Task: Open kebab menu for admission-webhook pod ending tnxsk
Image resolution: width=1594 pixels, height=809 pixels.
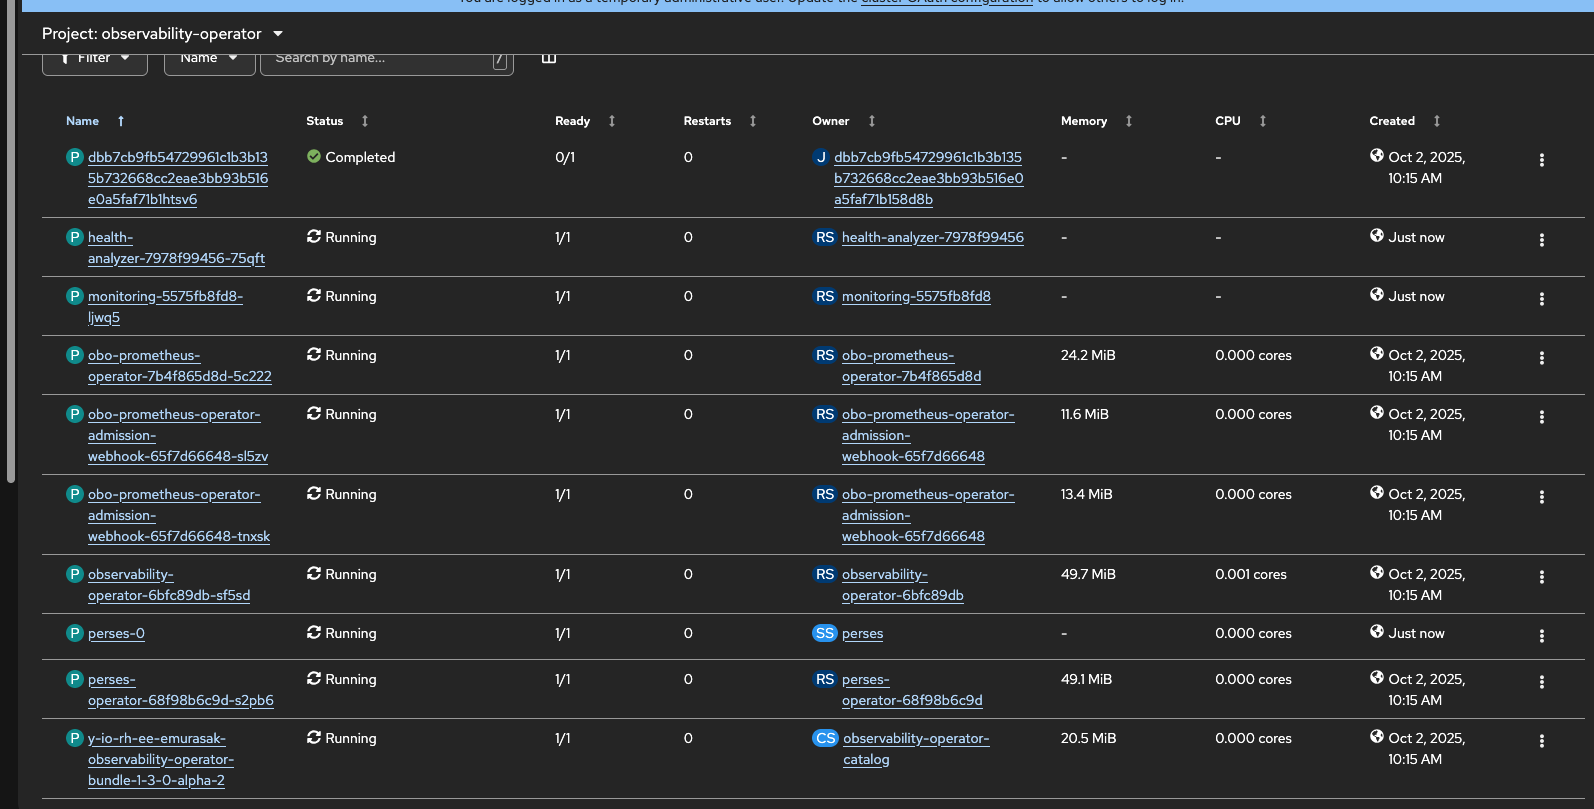Action: click(1541, 497)
